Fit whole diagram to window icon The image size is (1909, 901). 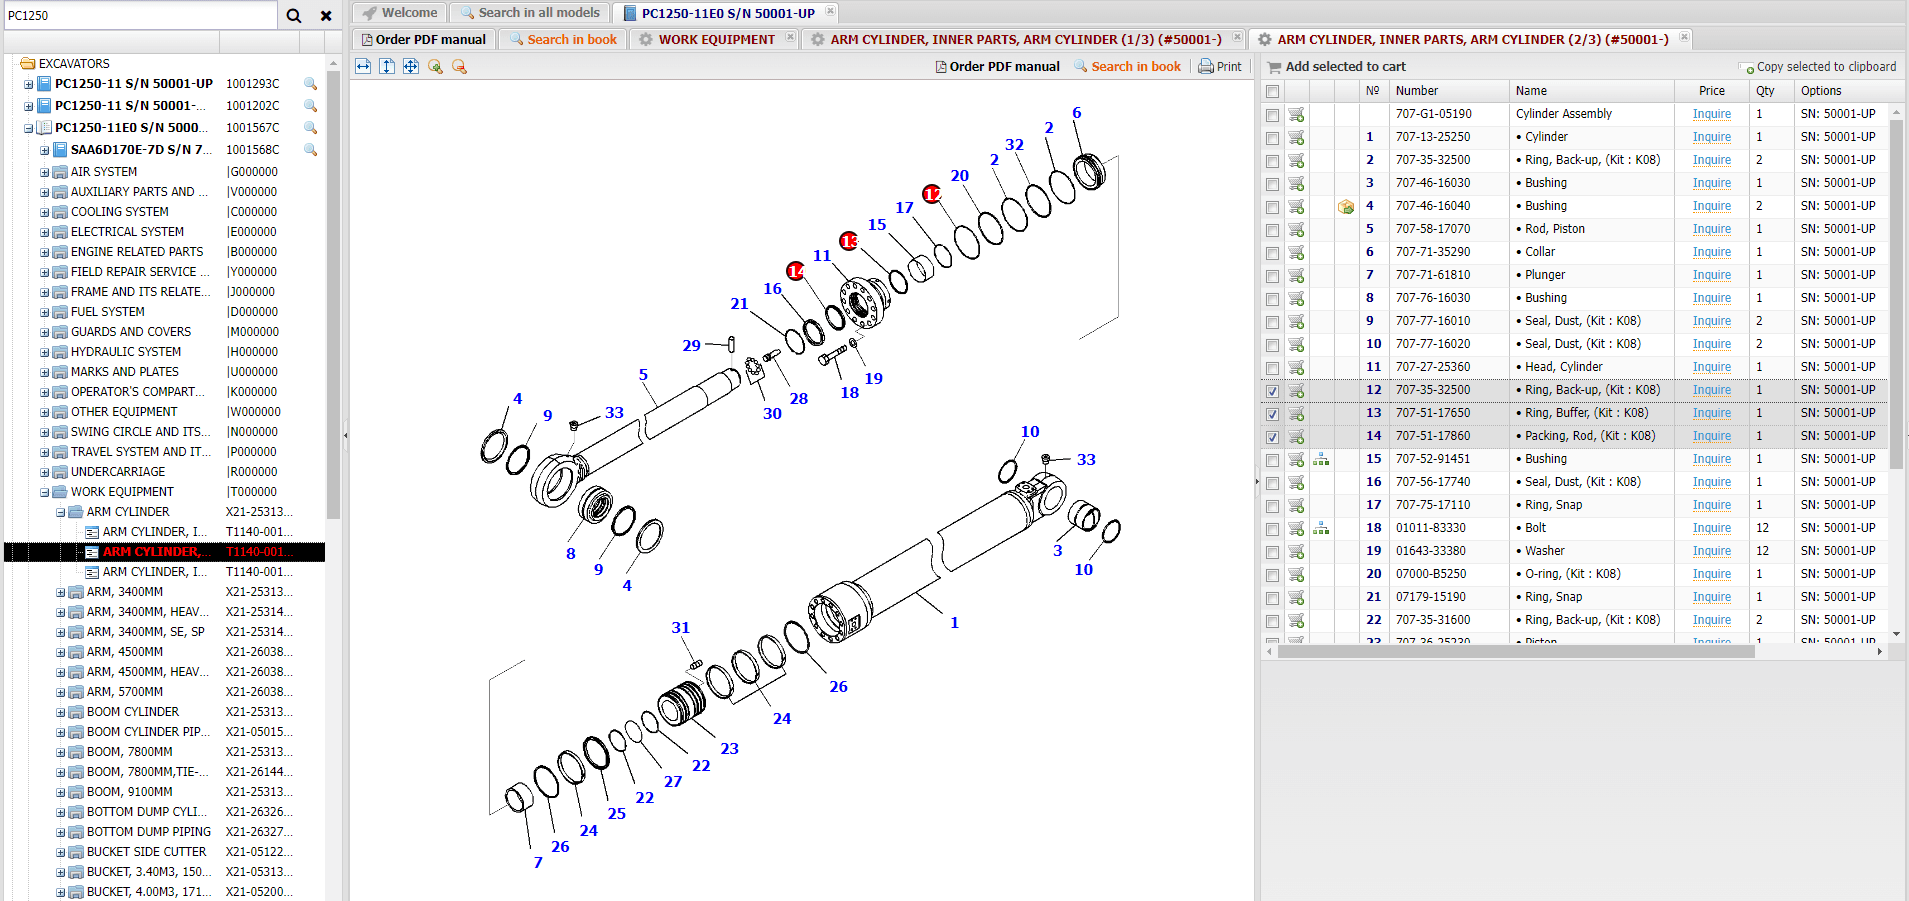(x=411, y=66)
